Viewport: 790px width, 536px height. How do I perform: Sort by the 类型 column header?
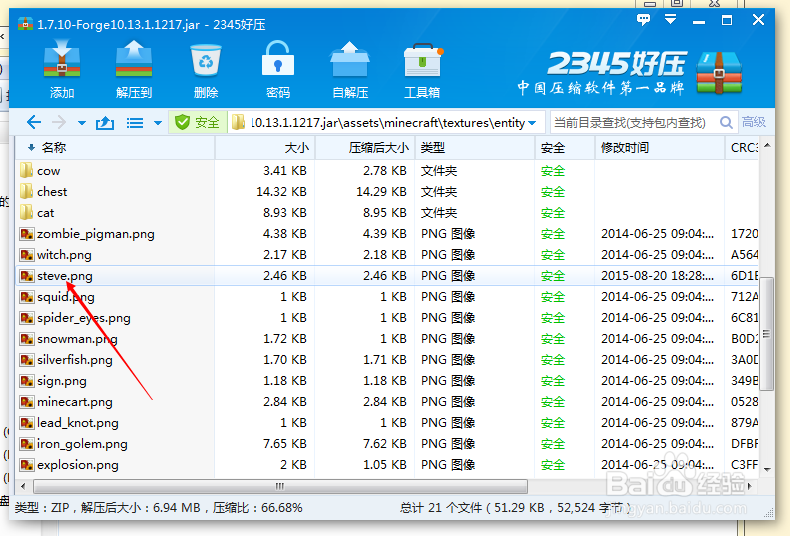[x=475, y=148]
